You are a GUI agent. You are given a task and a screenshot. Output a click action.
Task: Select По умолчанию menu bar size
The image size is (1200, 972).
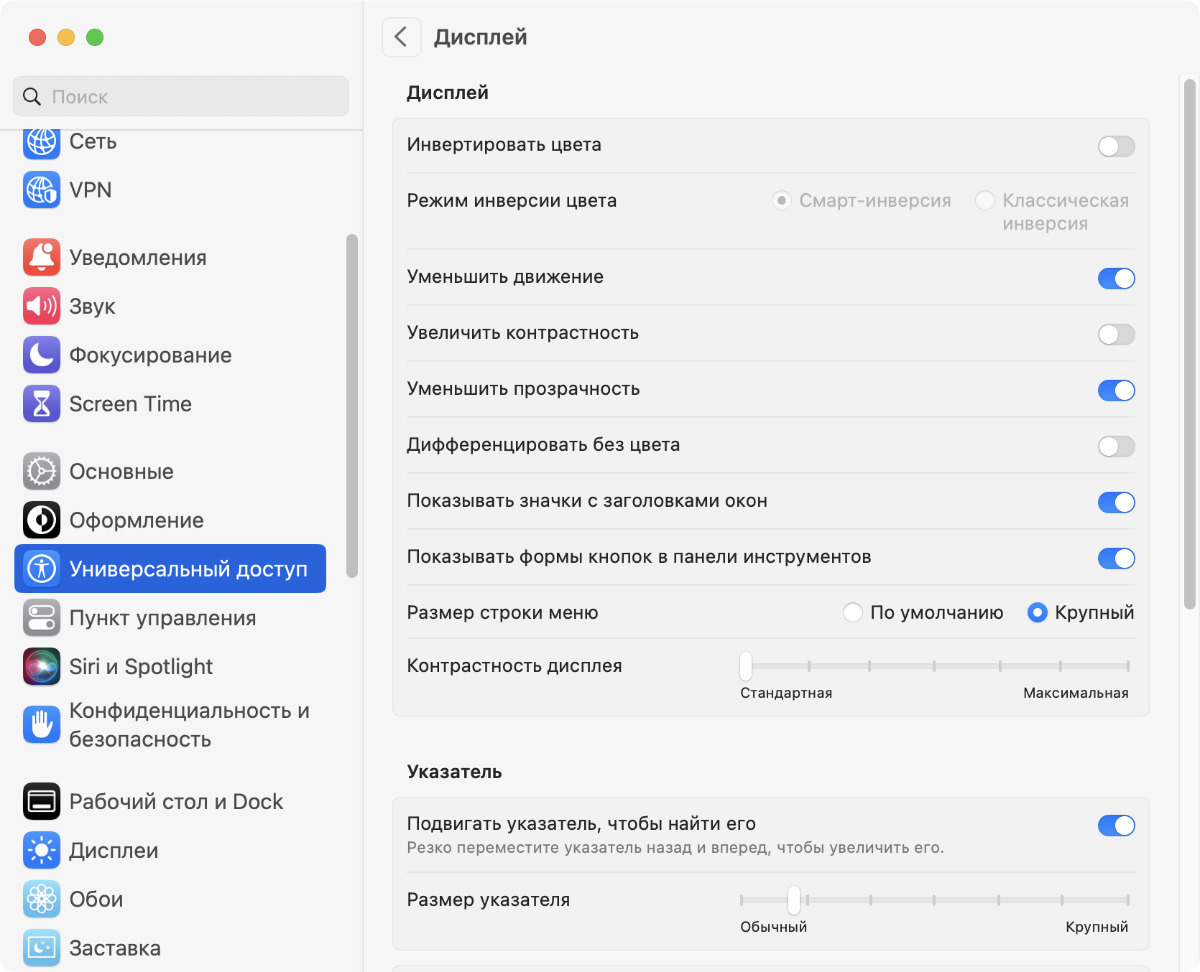click(x=853, y=612)
